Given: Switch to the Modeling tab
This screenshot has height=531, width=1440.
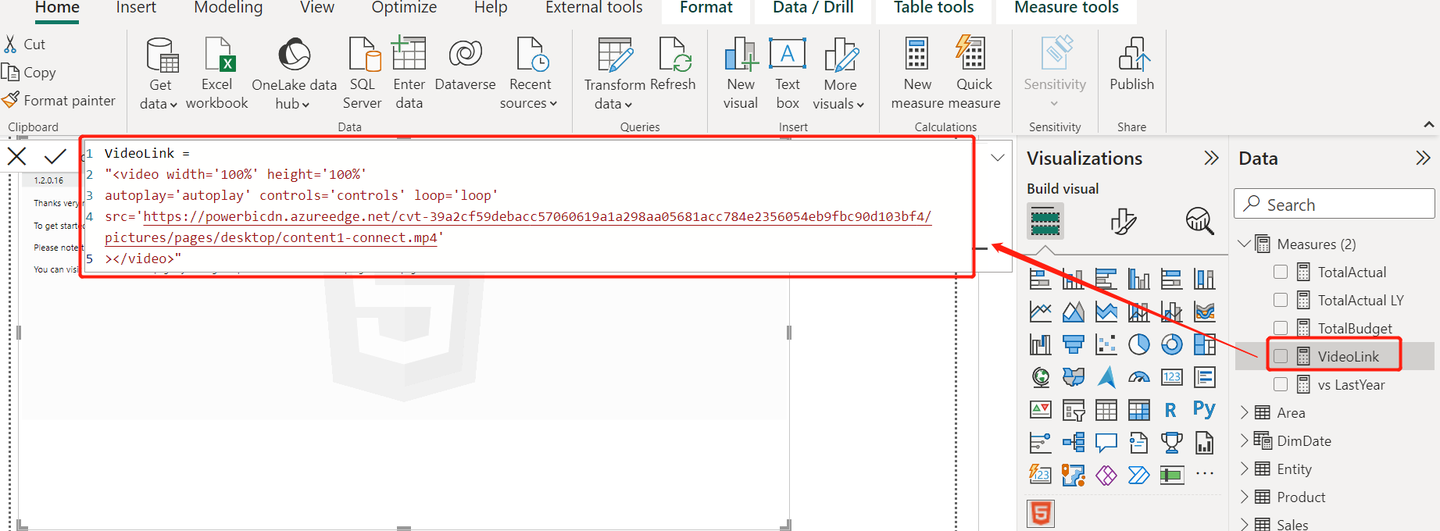Looking at the screenshot, I should tap(228, 8).
